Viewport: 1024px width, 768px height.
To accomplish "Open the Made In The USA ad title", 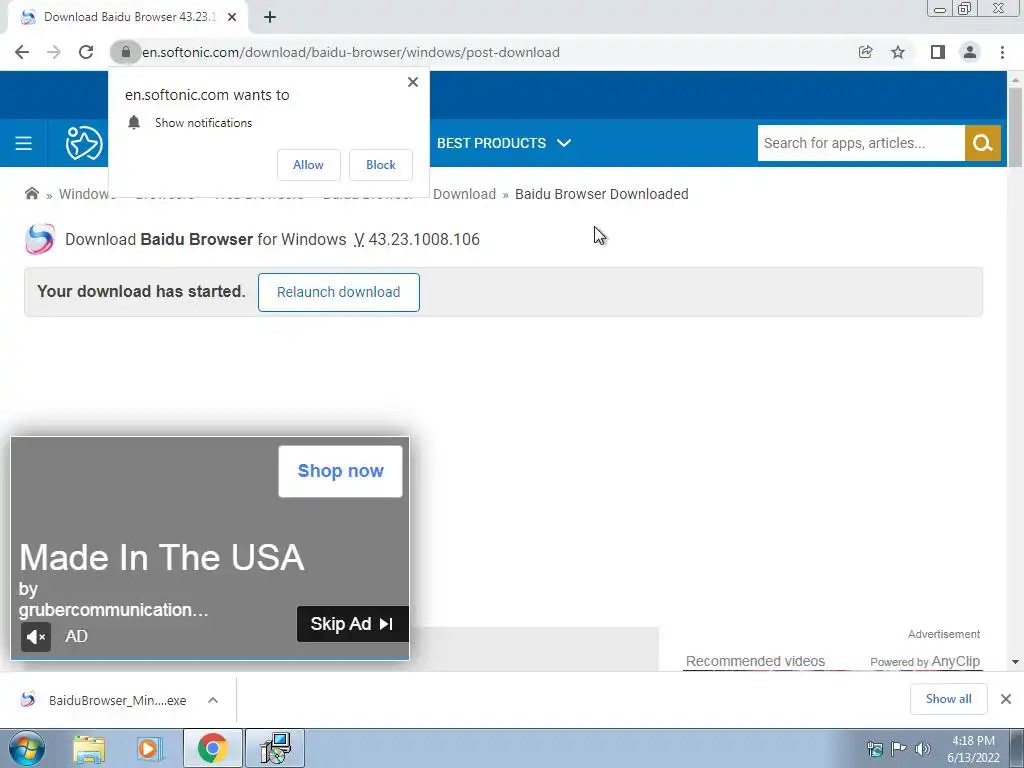I will click(x=161, y=558).
